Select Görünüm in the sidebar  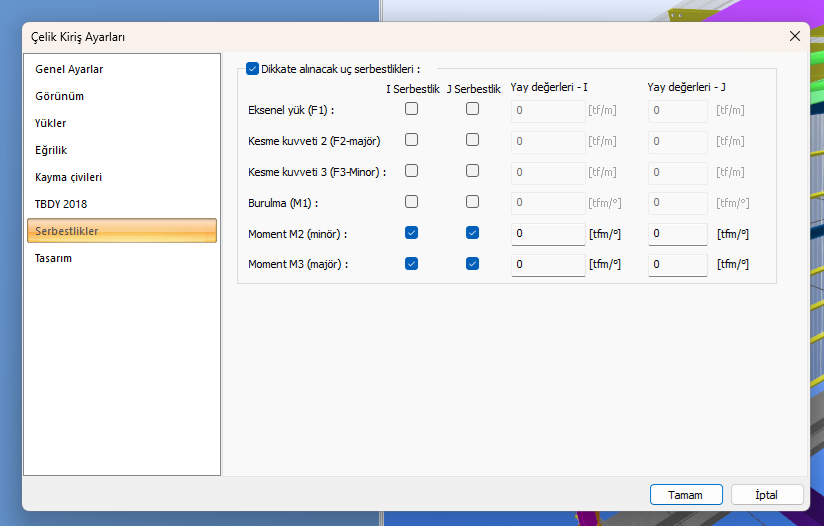59,96
